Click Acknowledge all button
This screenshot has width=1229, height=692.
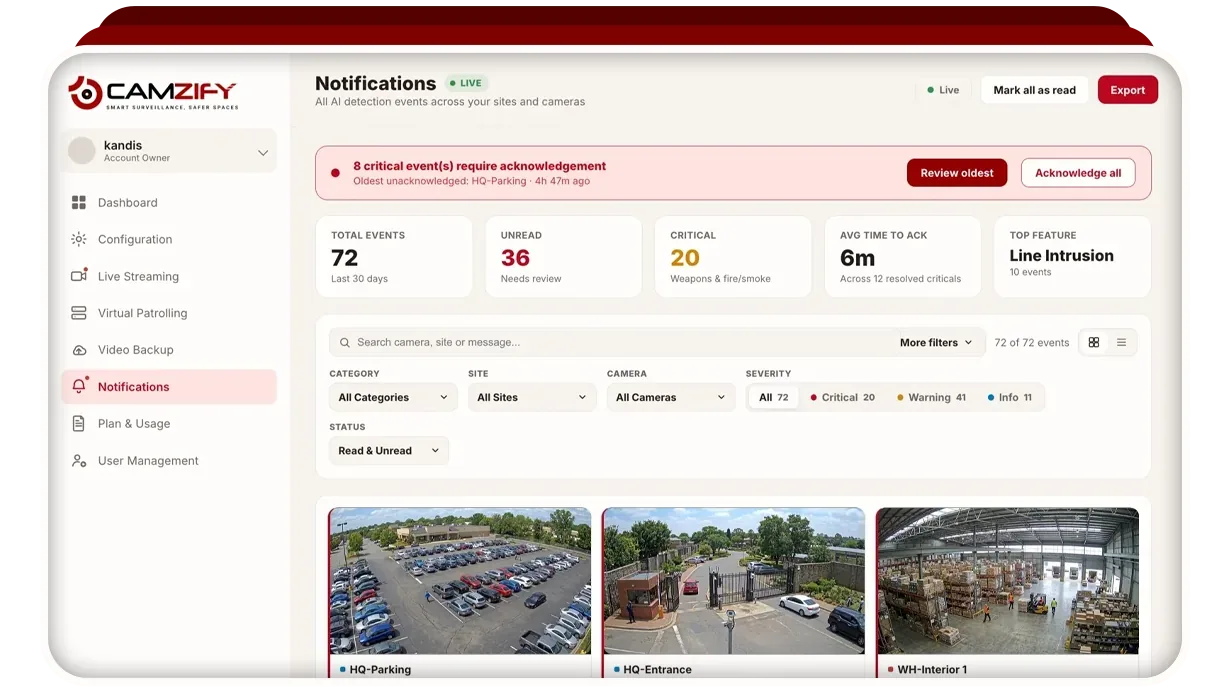click(1078, 173)
